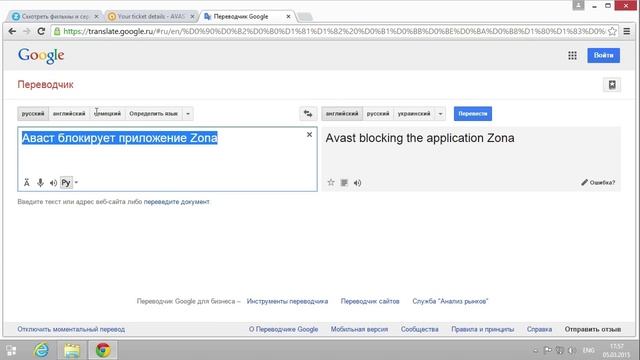Select английский as target language

[342, 113]
